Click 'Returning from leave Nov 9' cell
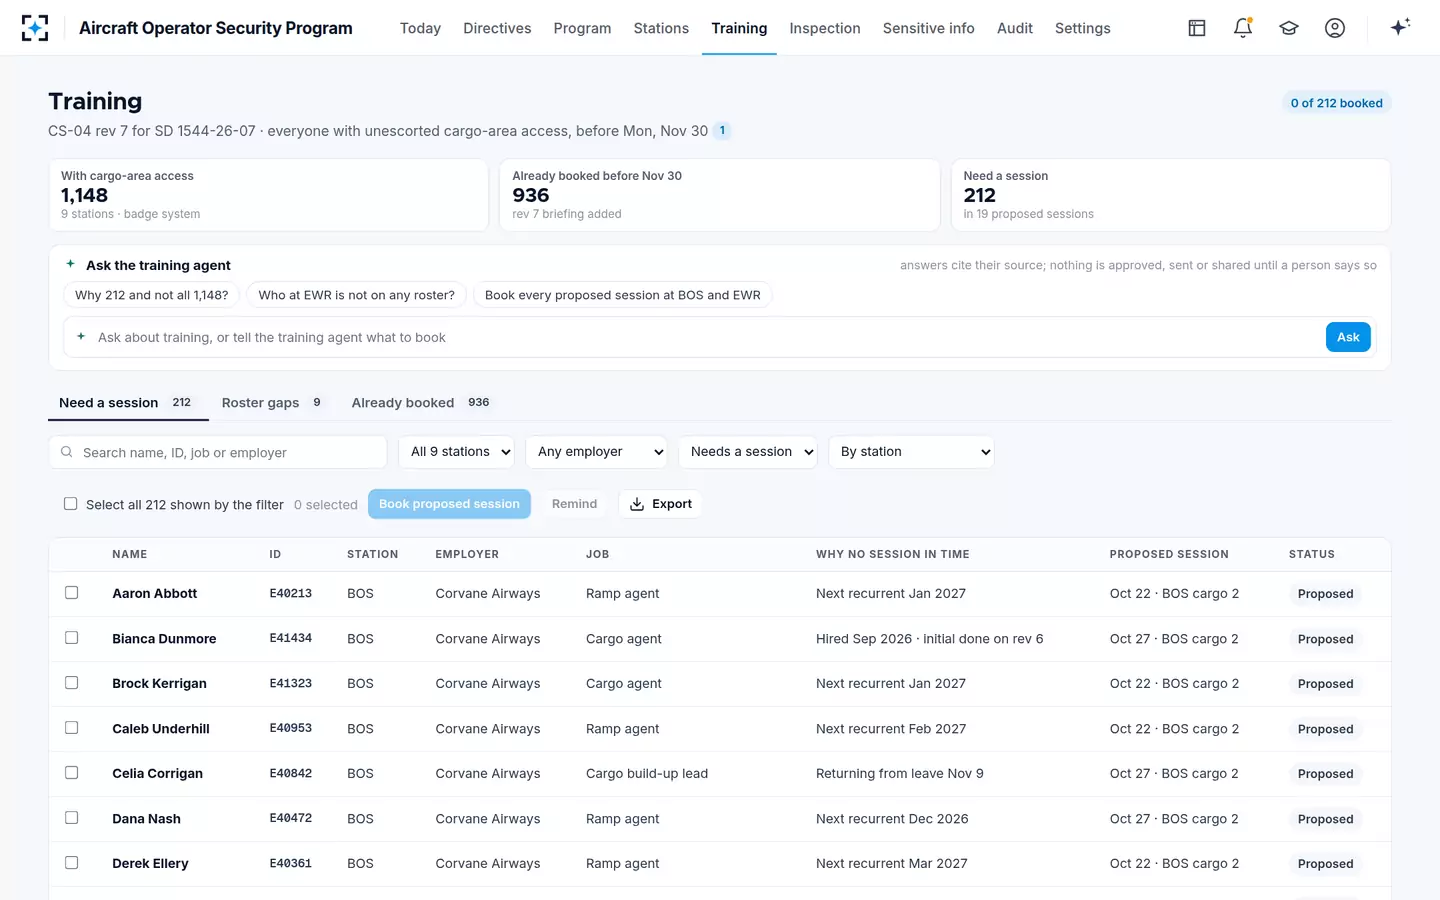The width and height of the screenshot is (1440, 900). (x=900, y=773)
